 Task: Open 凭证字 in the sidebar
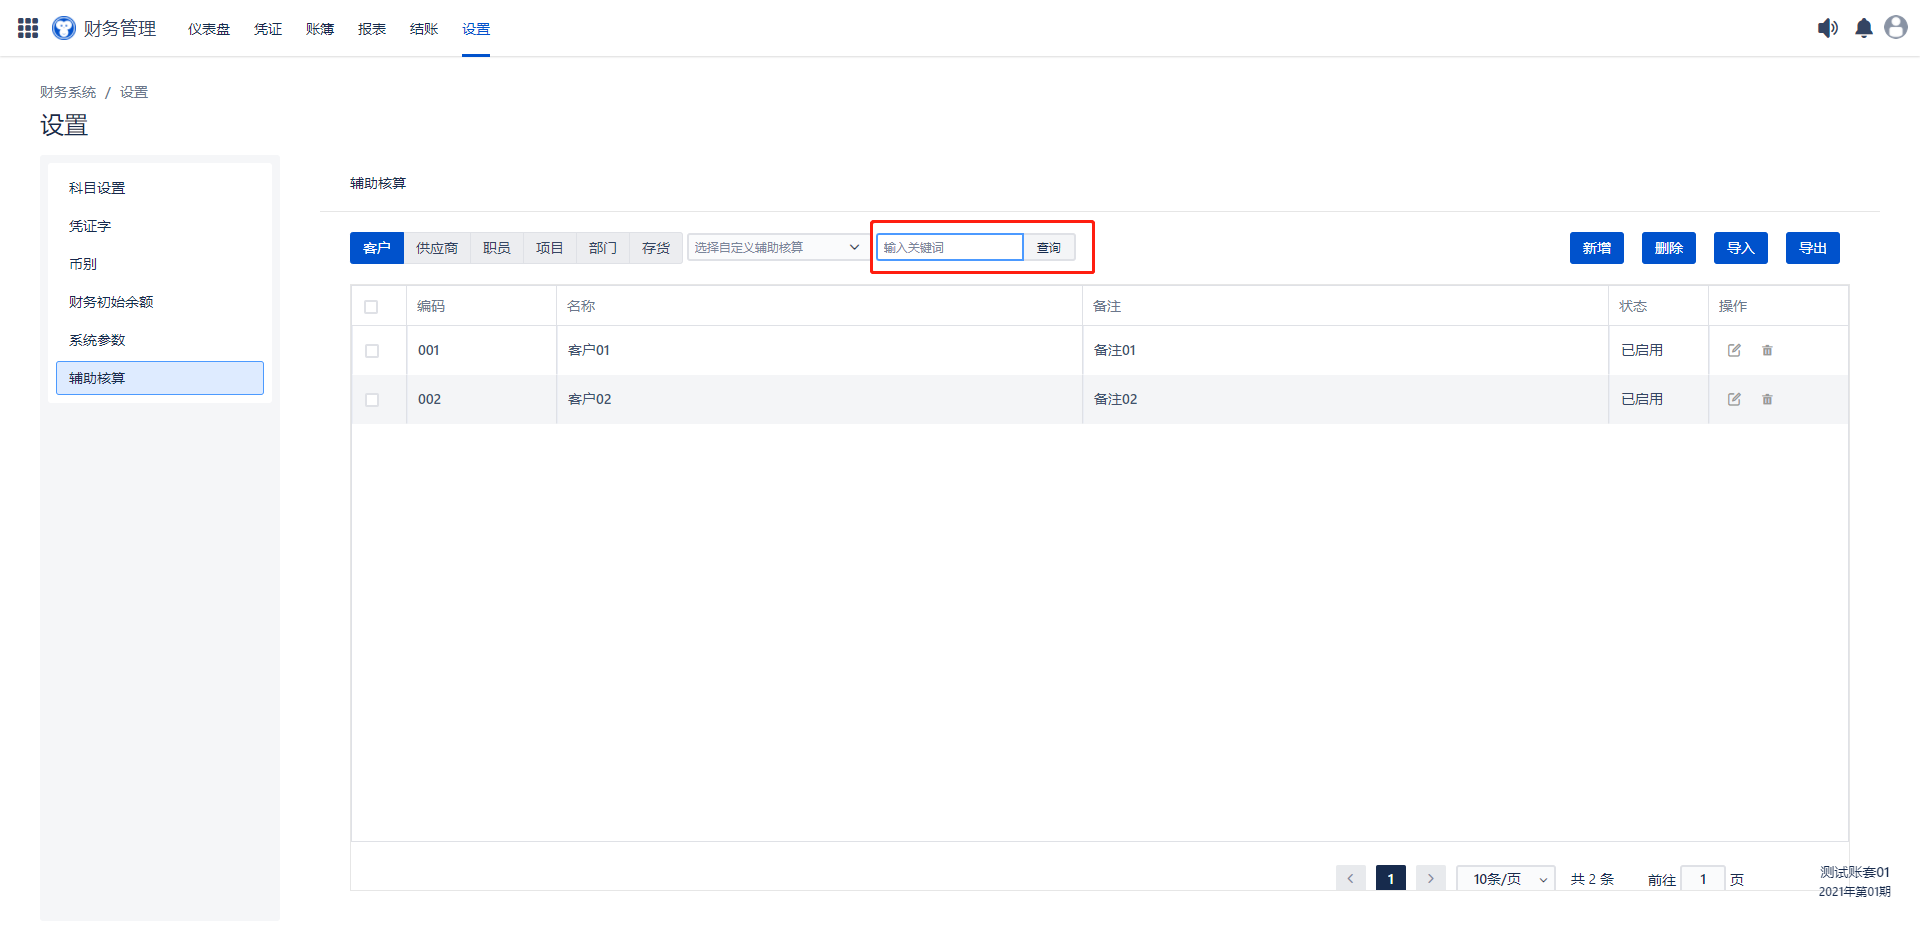(x=160, y=226)
